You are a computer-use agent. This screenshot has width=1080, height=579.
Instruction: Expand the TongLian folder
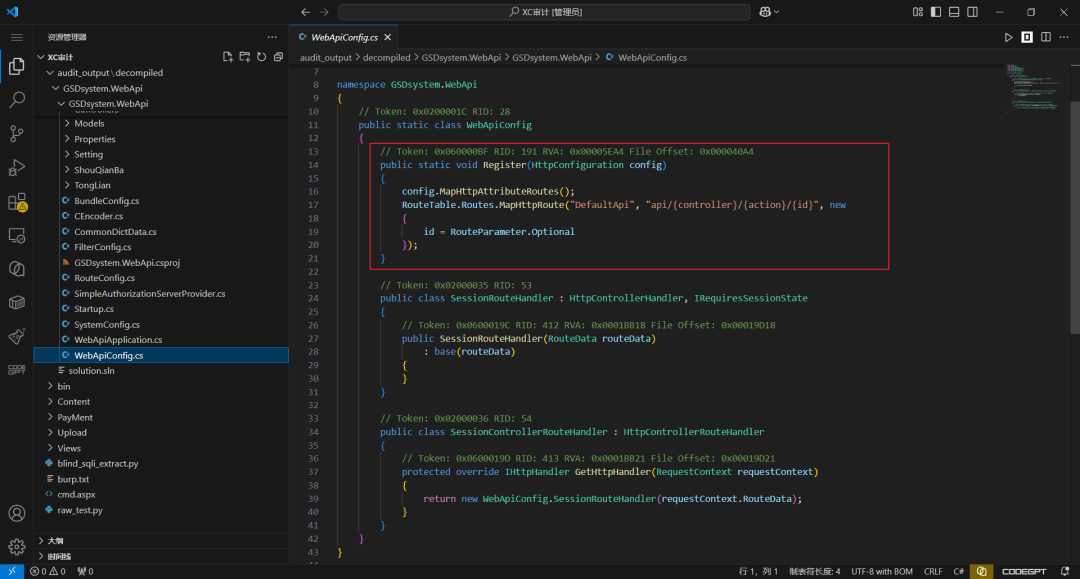click(67, 185)
